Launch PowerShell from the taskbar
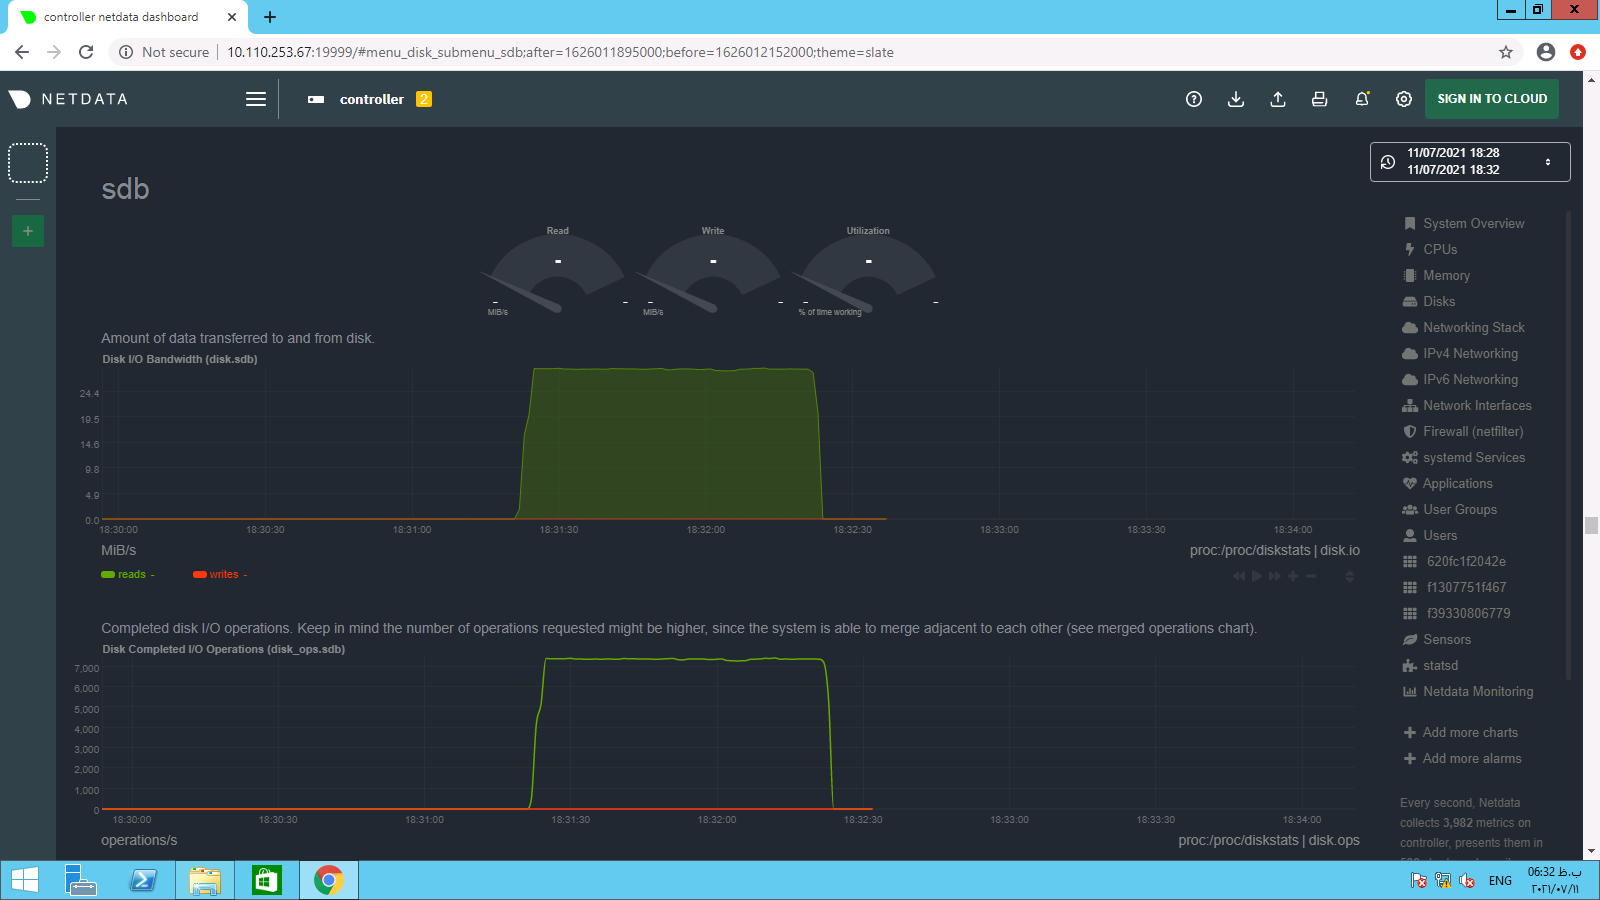This screenshot has height=900, width=1600. click(x=143, y=880)
